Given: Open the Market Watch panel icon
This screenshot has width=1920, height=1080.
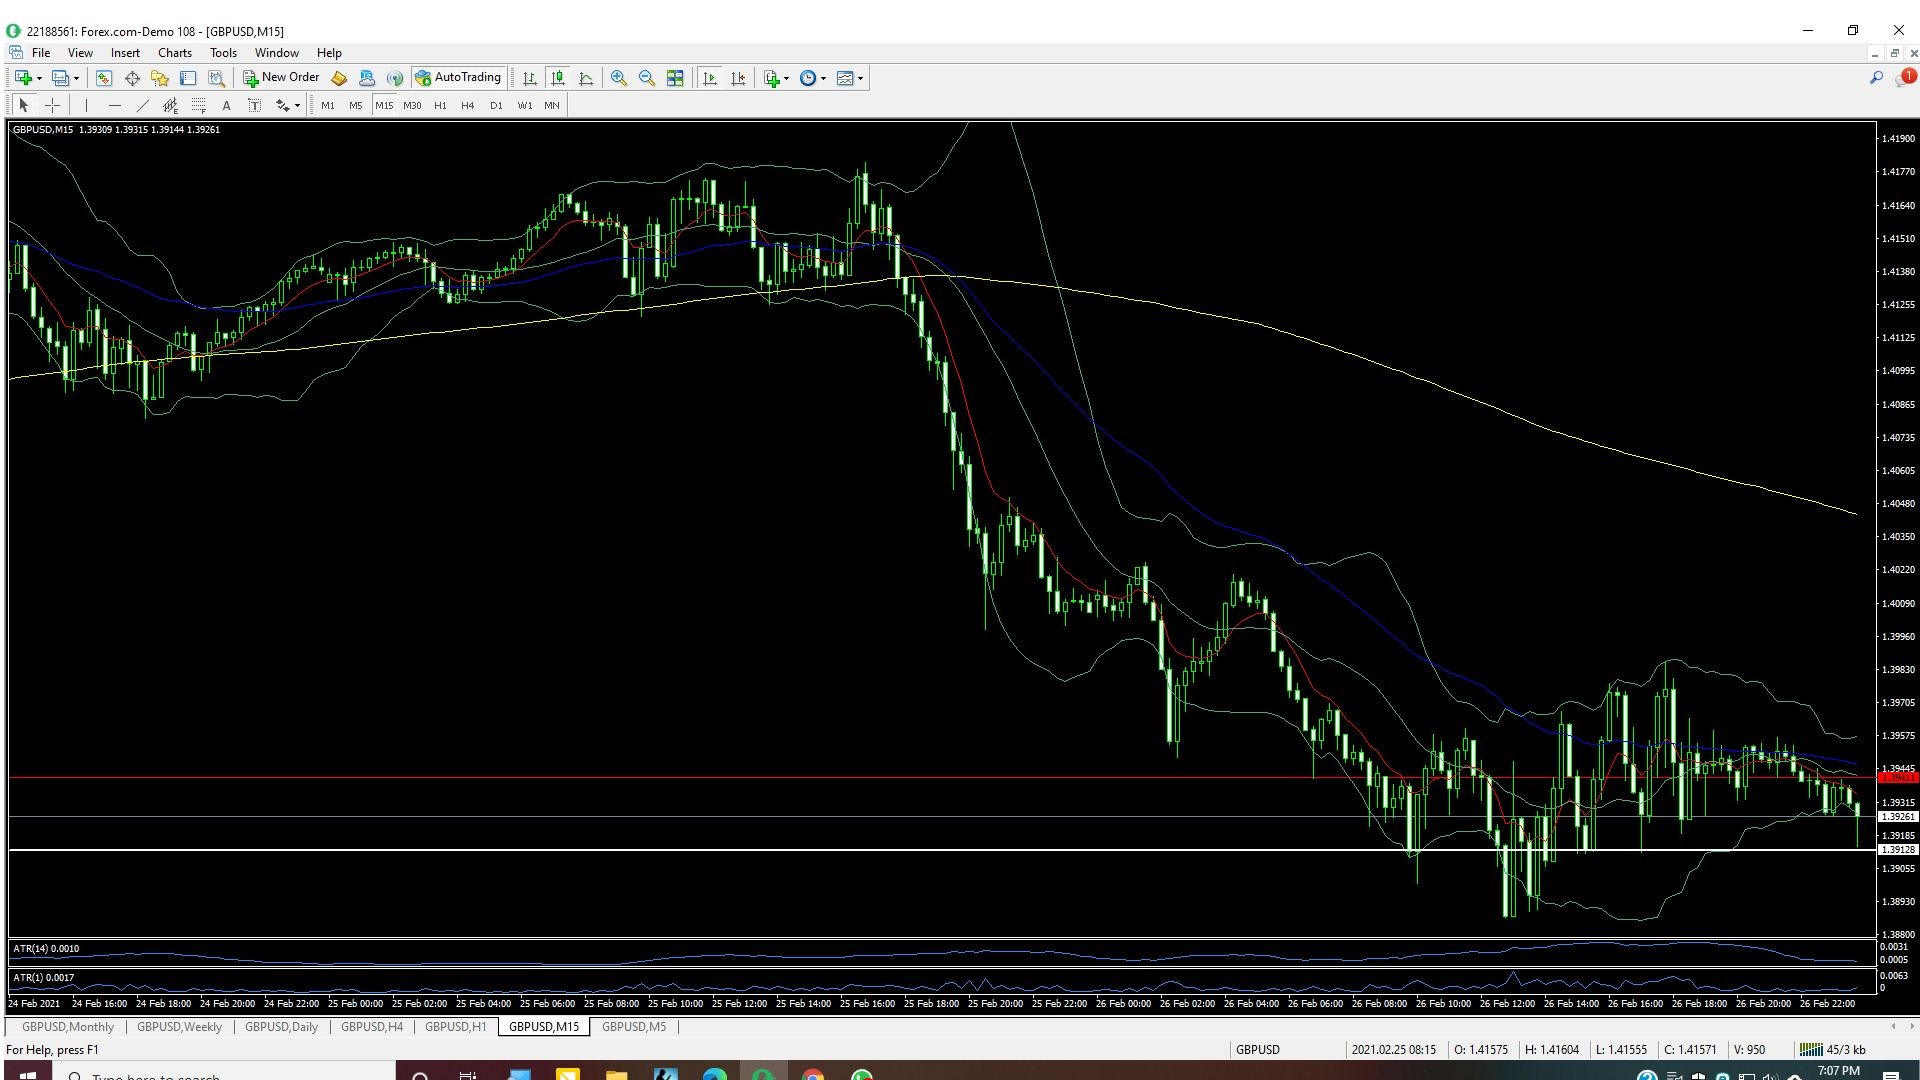Looking at the screenshot, I should tap(104, 78).
